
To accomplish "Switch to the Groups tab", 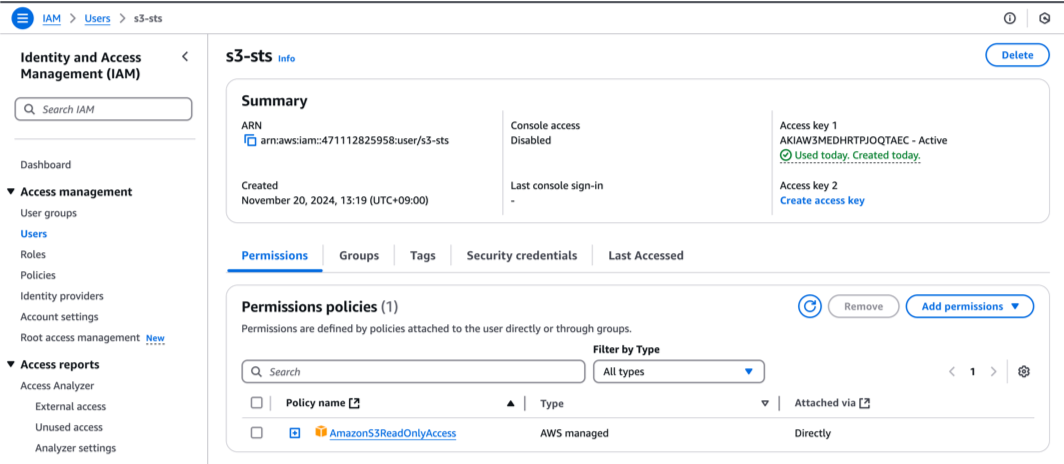I will coord(359,256).
